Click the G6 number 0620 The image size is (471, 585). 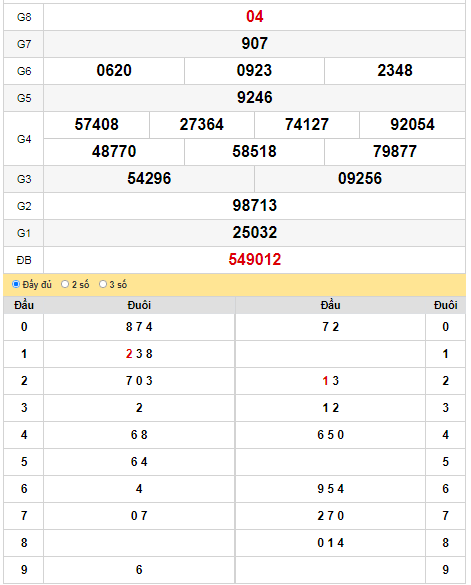114,71
